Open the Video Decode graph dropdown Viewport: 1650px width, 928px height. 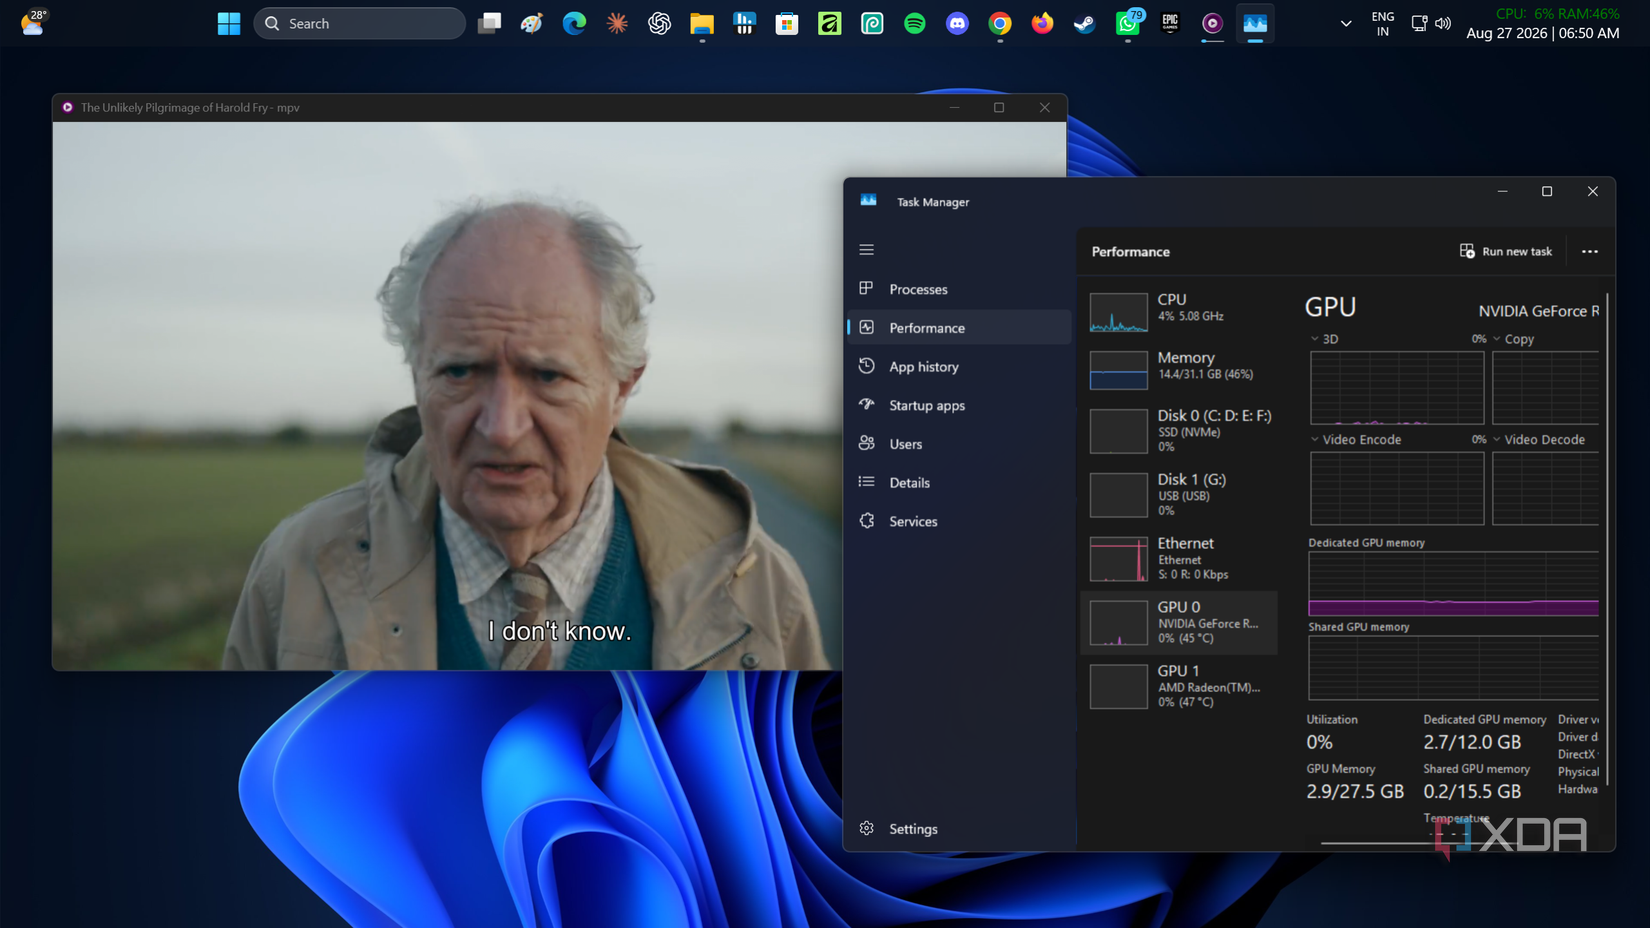[1497, 439]
